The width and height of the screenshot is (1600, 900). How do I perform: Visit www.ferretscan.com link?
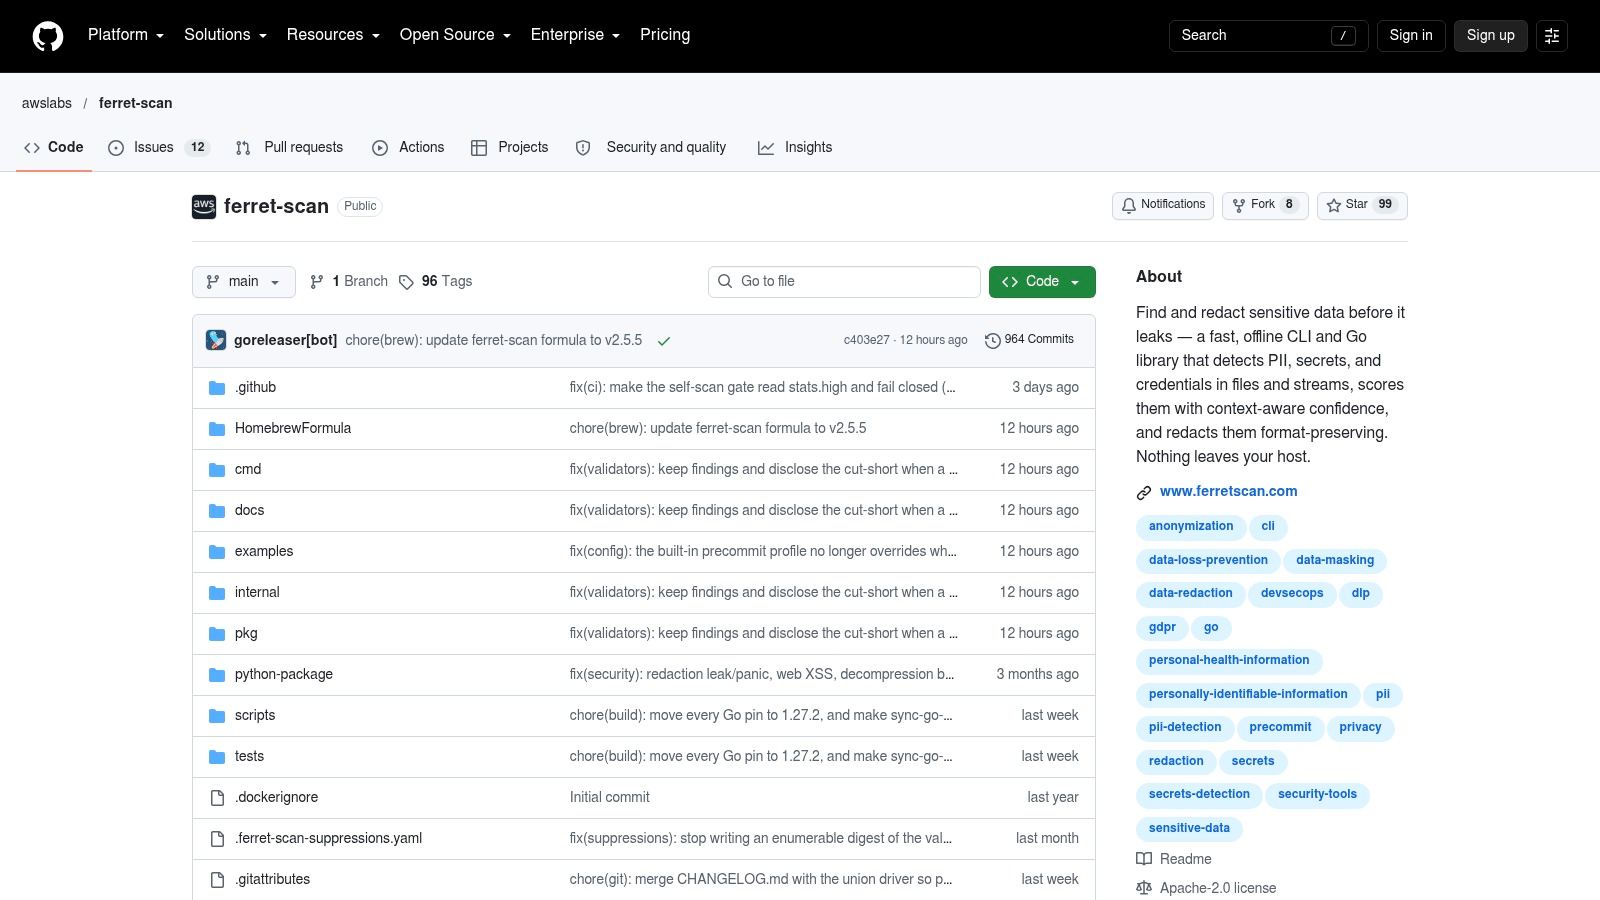(x=1229, y=492)
